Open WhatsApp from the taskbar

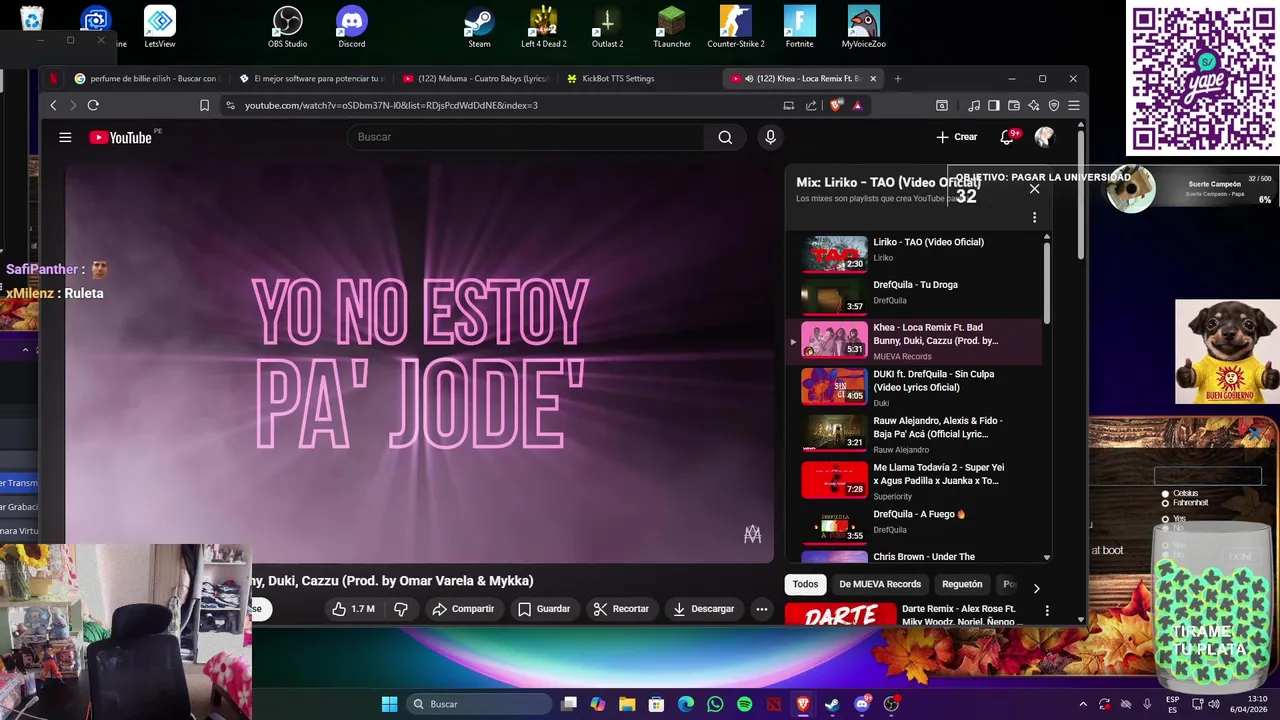(x=715, y=704)
